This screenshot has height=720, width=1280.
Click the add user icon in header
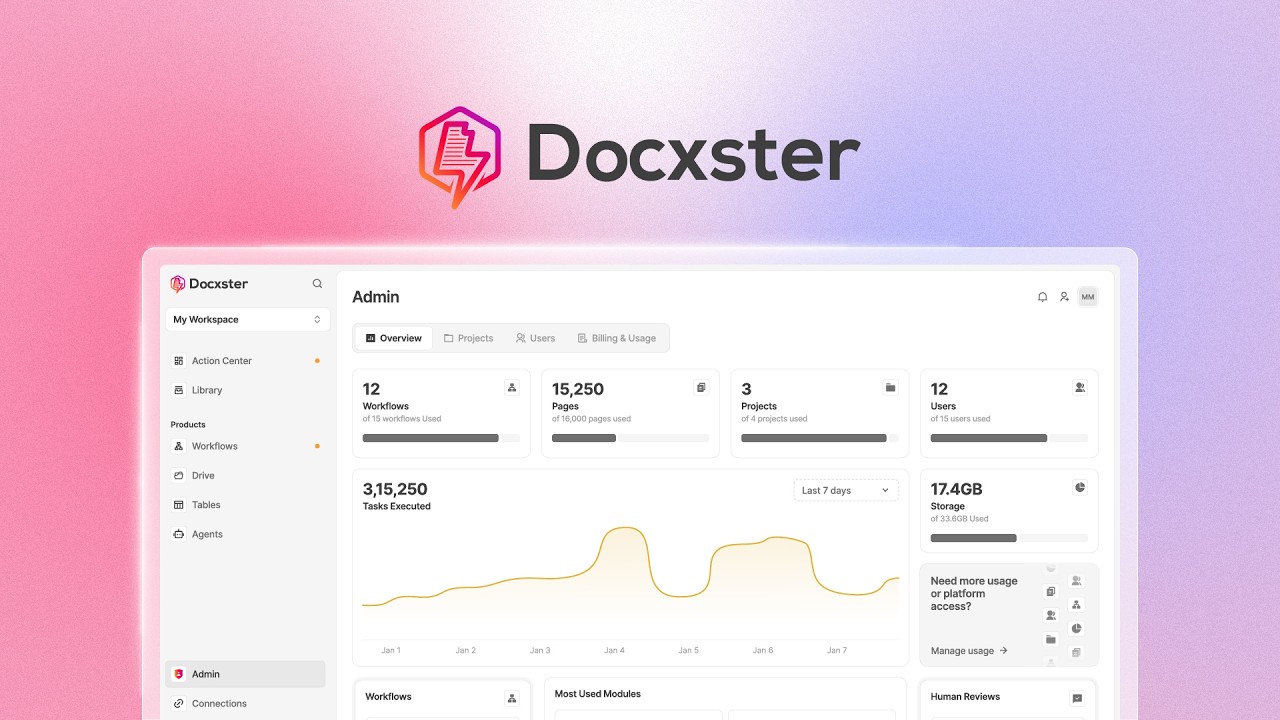1064,297
